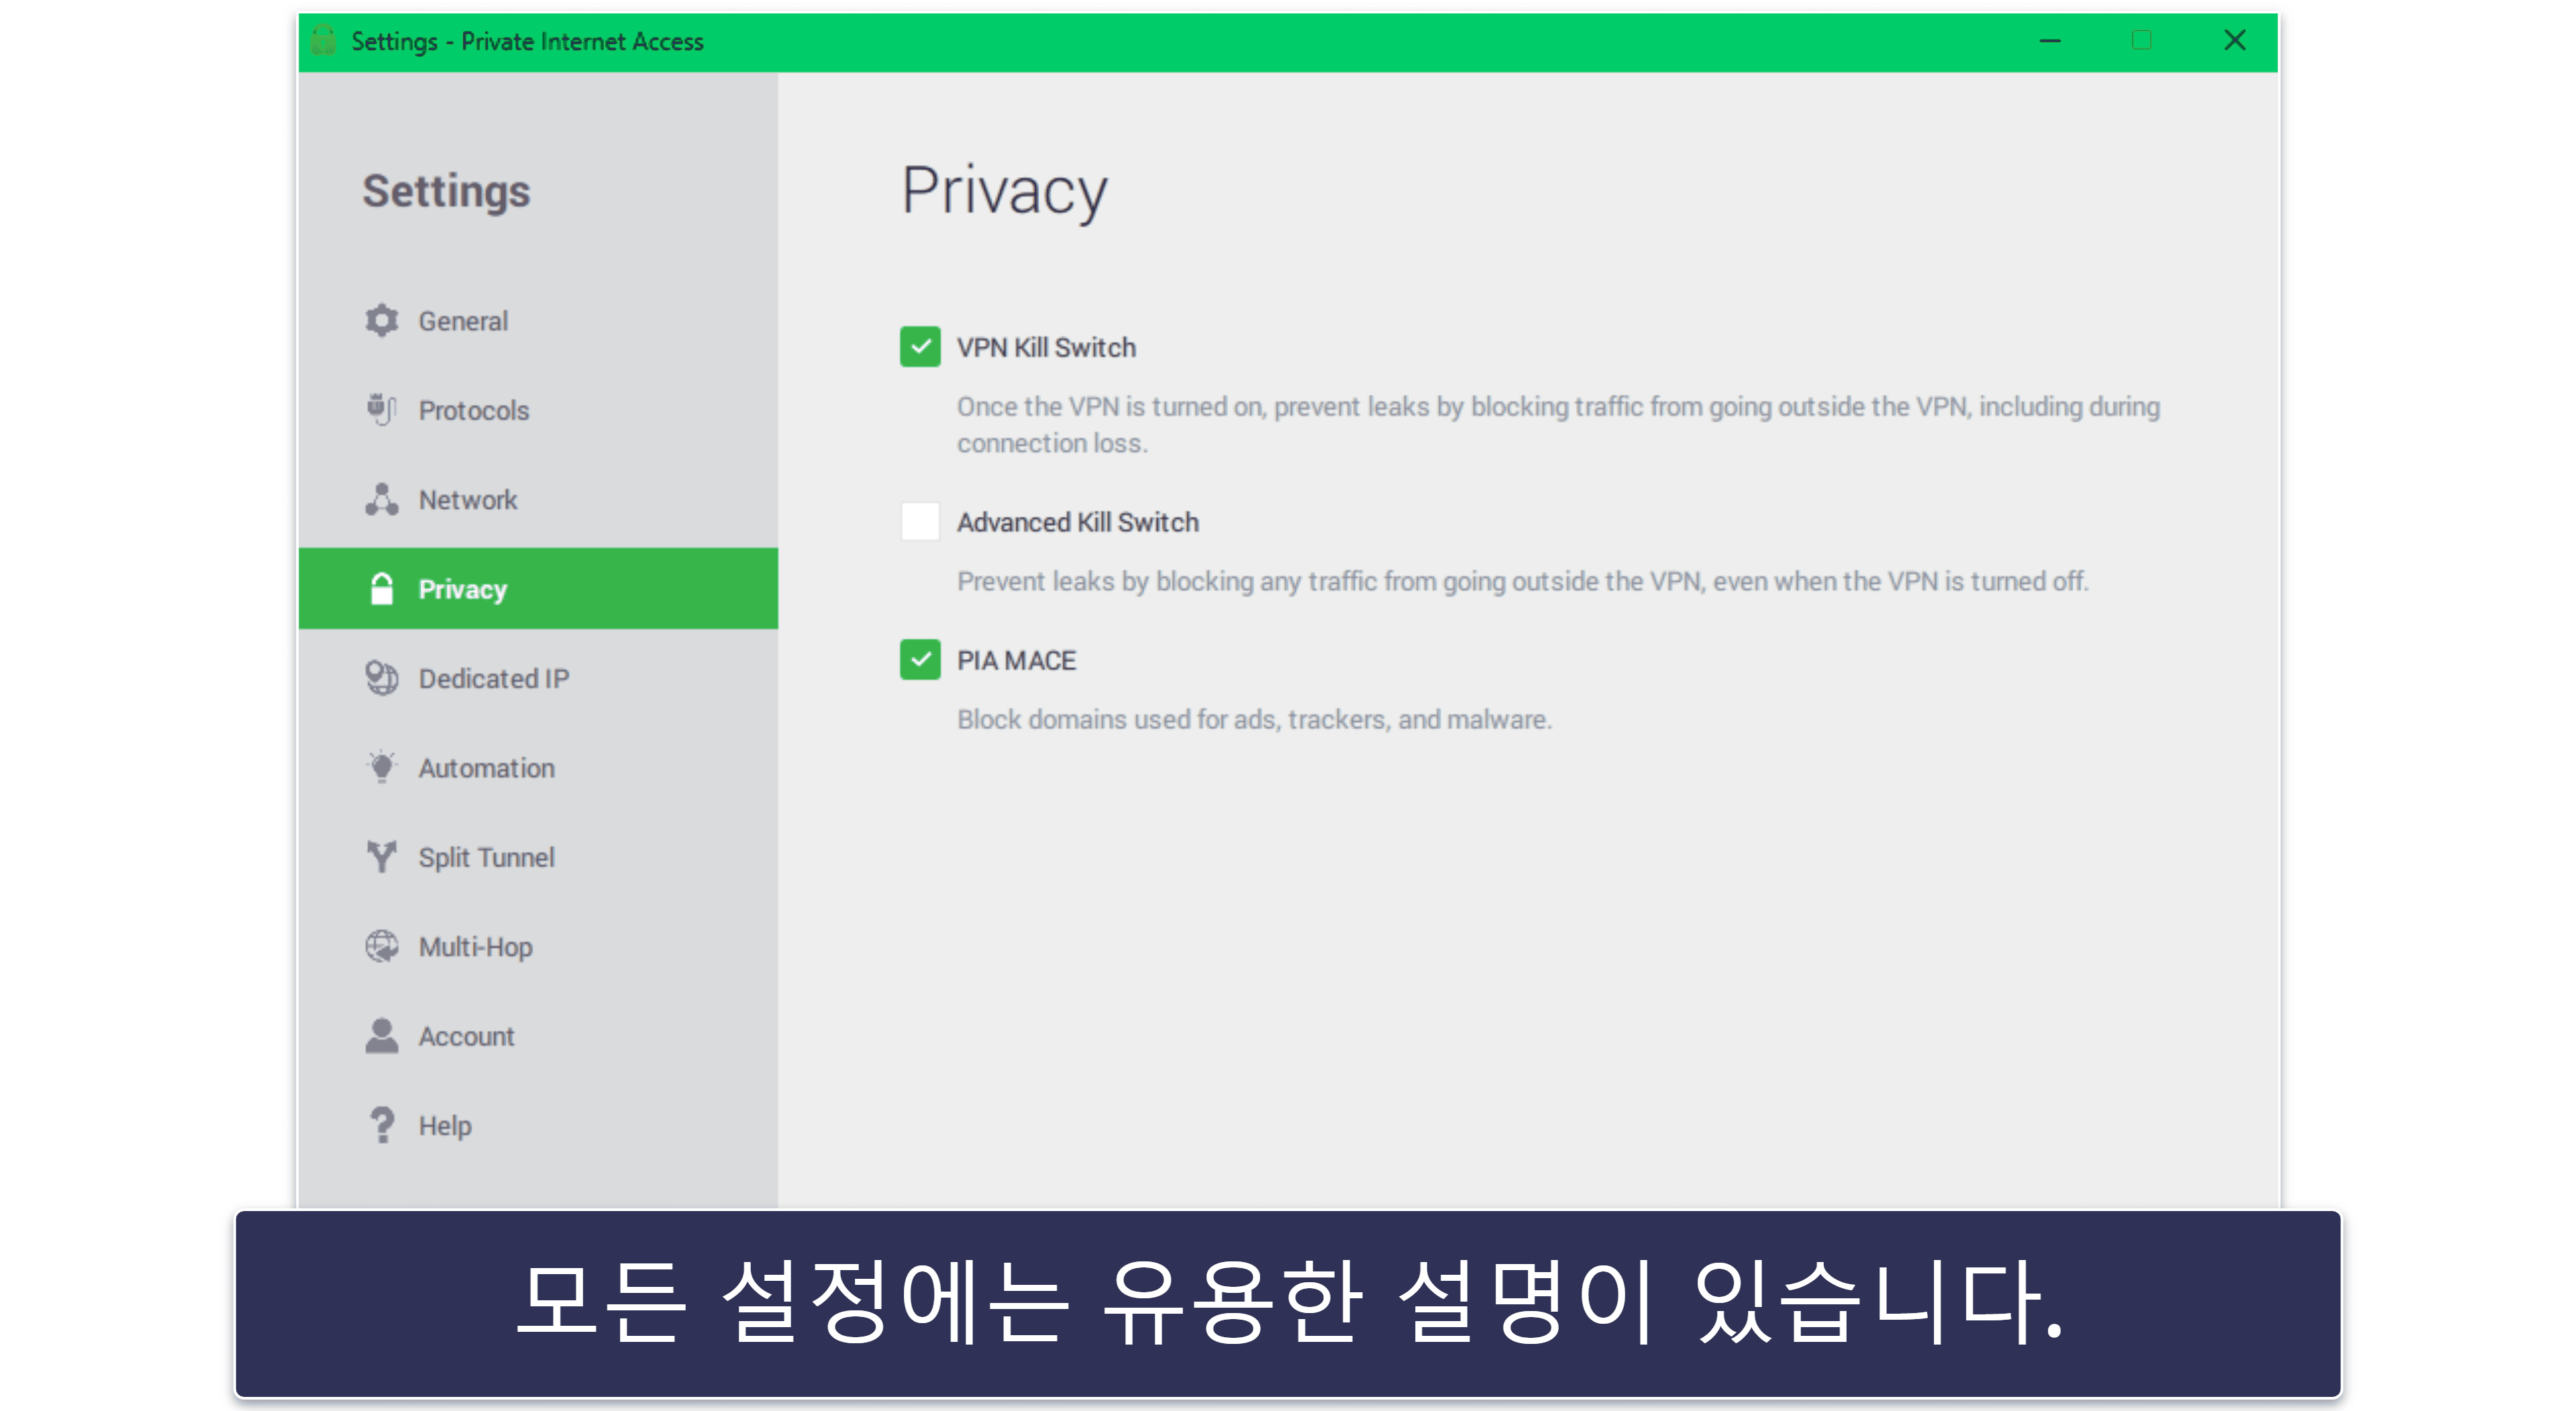The image size is (2576, 1411).
Task: Click the Help question mark icon
Action: [381, 1125]
